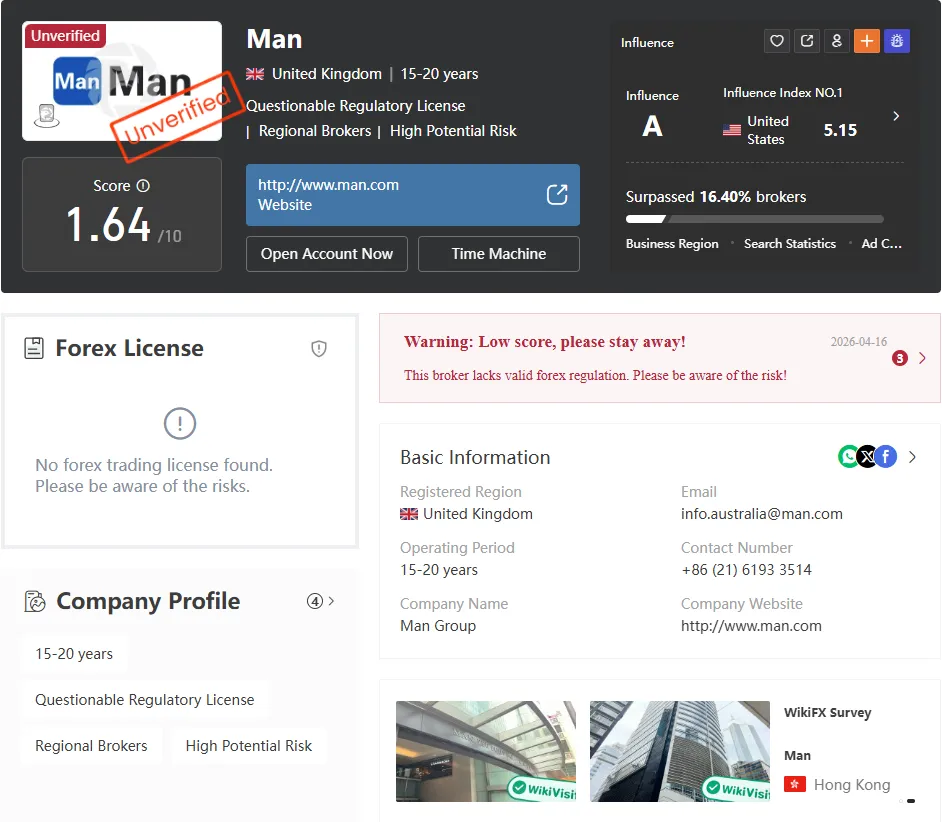Click the Company Profile icon
The image size is (942, 822).
click(x=35, y=601)
